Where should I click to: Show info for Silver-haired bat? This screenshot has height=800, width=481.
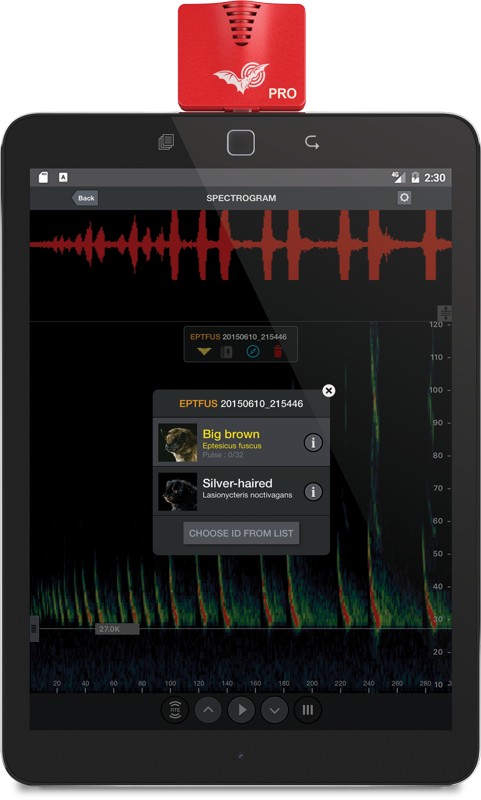point(313,492)
